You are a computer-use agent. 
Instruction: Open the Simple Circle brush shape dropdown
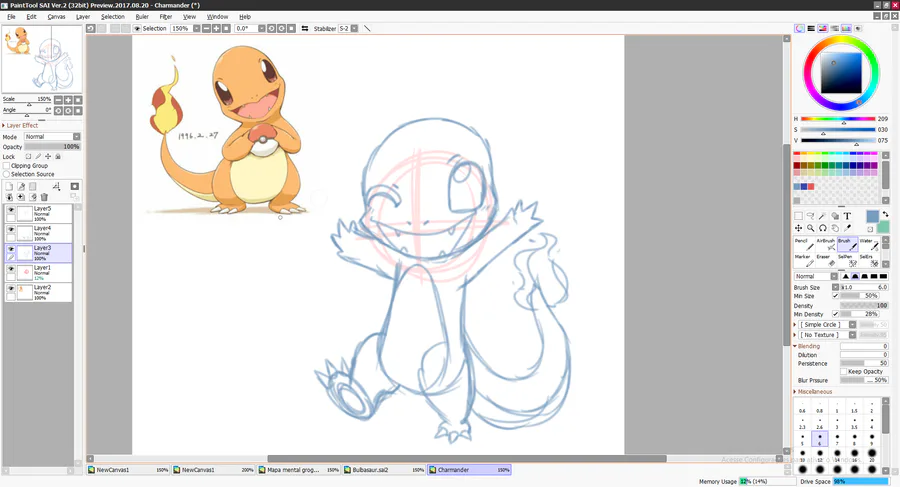coord(852,324)
